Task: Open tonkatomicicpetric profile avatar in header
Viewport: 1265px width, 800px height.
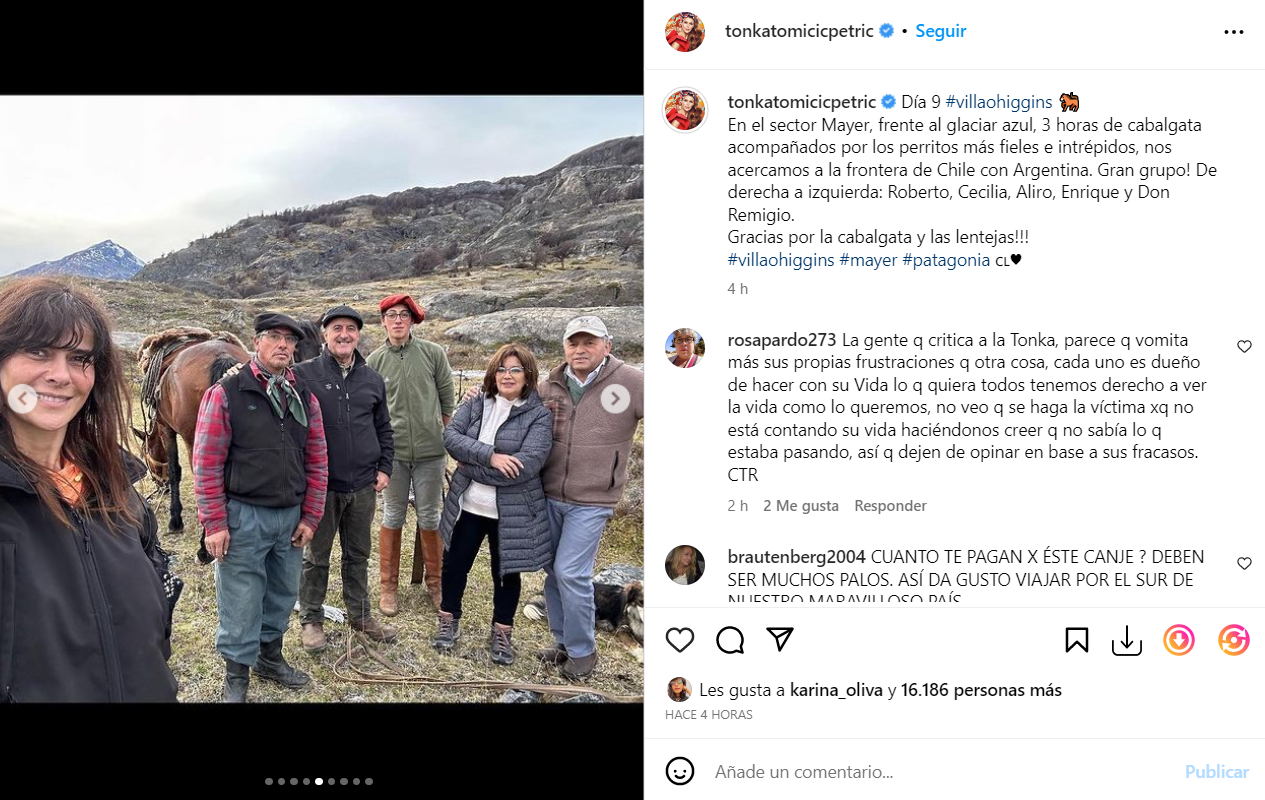Action: [x=685, y=32]
